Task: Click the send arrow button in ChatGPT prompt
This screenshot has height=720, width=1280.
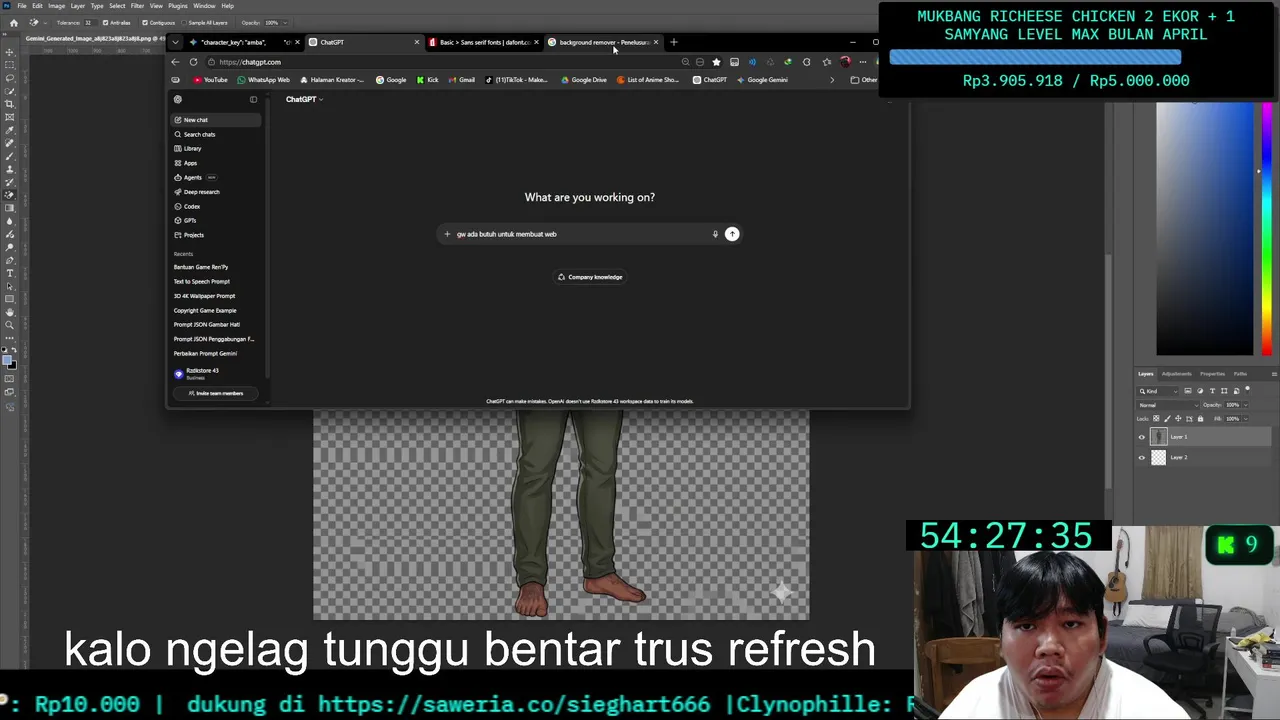Action: [732, 234]
